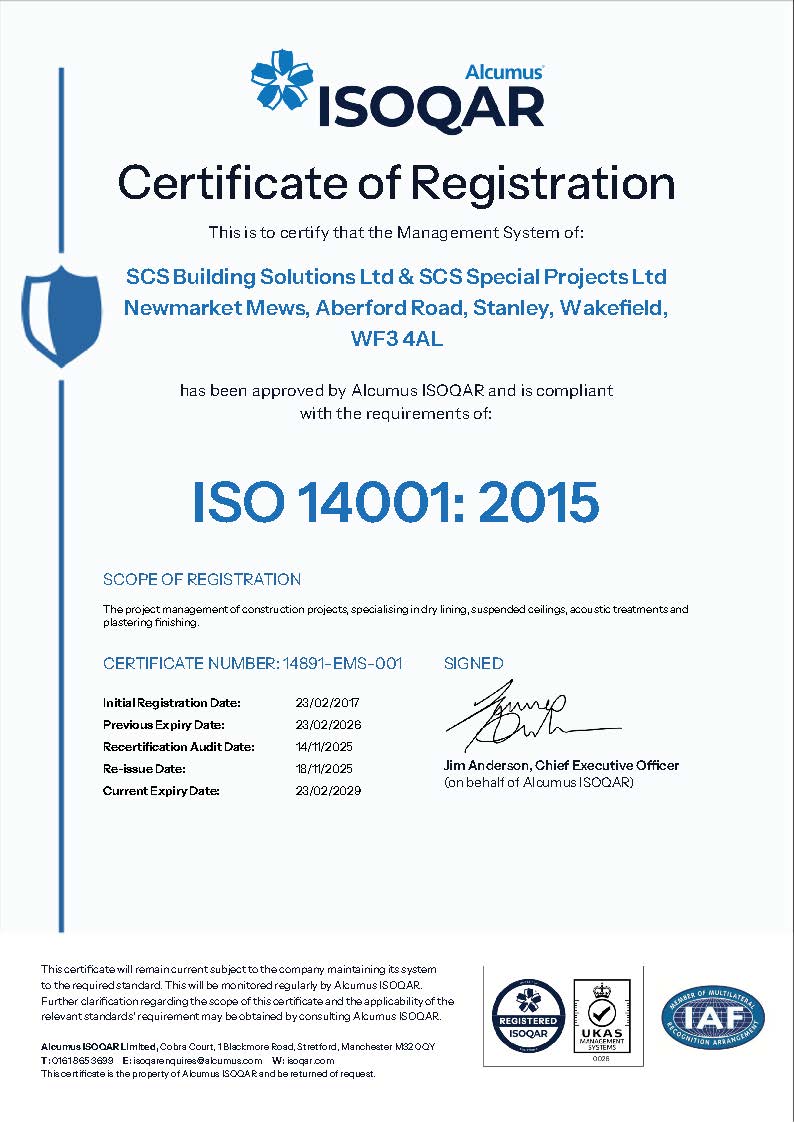This screenshot has height=1123, width=794.
Task: Click the Certificate of Registration title
Action: [396, 184]
